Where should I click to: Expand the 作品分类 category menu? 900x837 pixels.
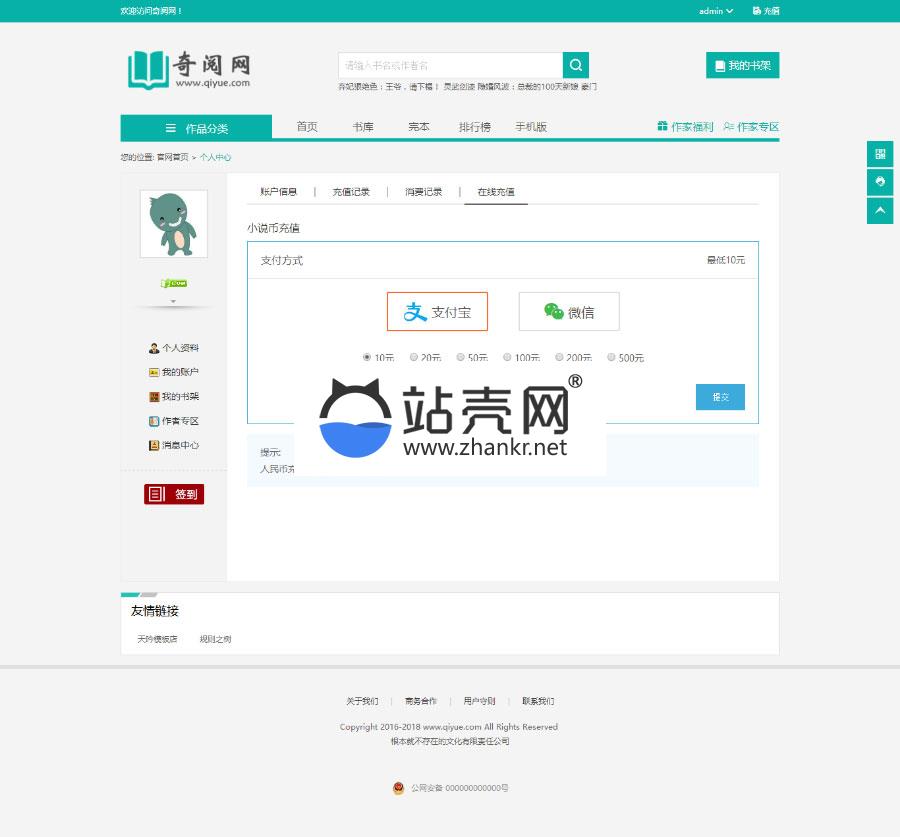click(x=196, y=128)
